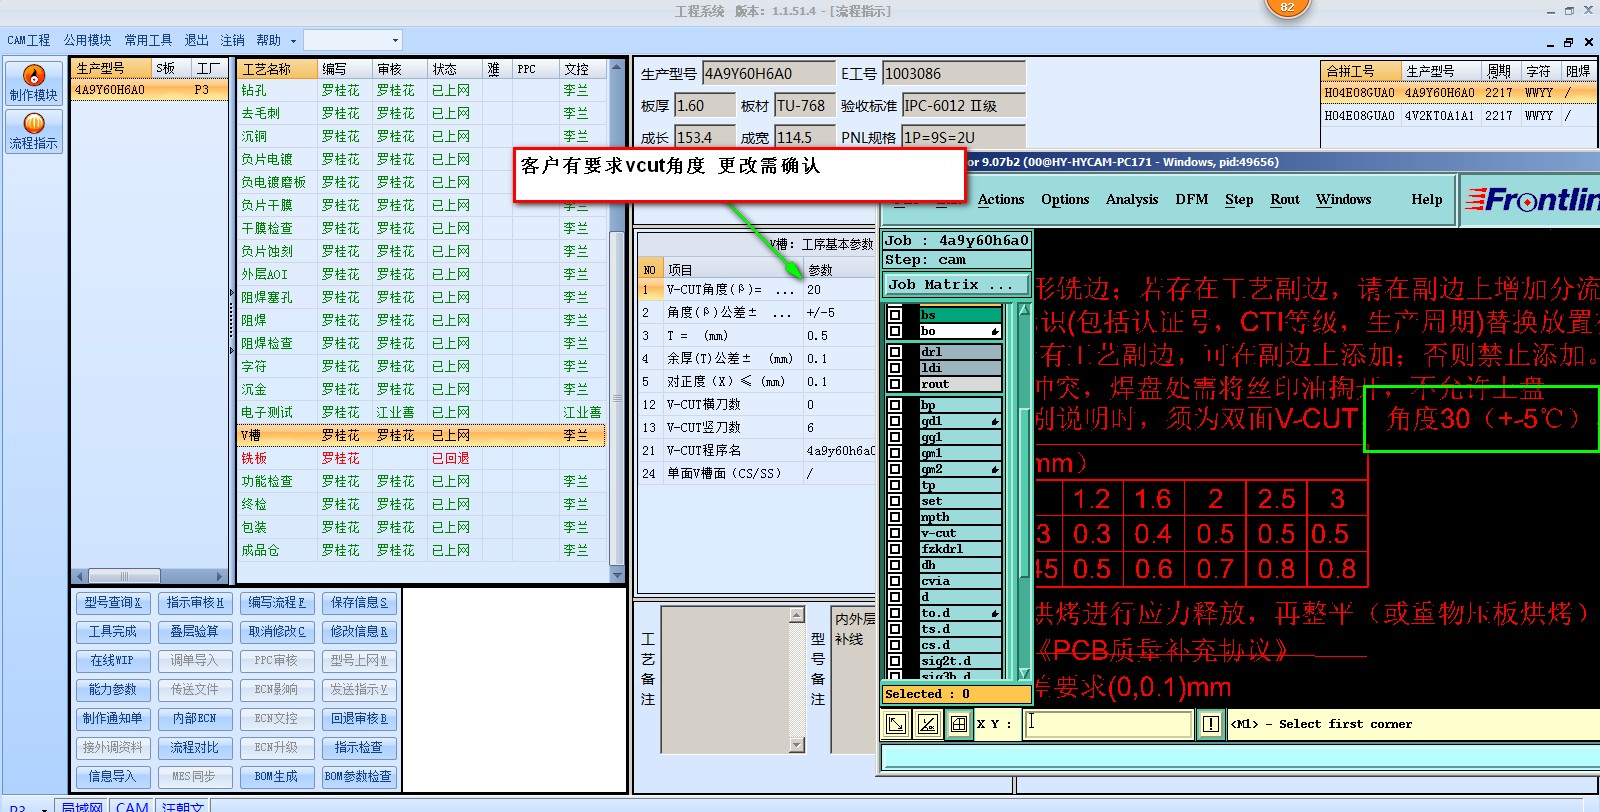Click the second zoom icon in Genesis bottom bar

[x=928, y=723]
